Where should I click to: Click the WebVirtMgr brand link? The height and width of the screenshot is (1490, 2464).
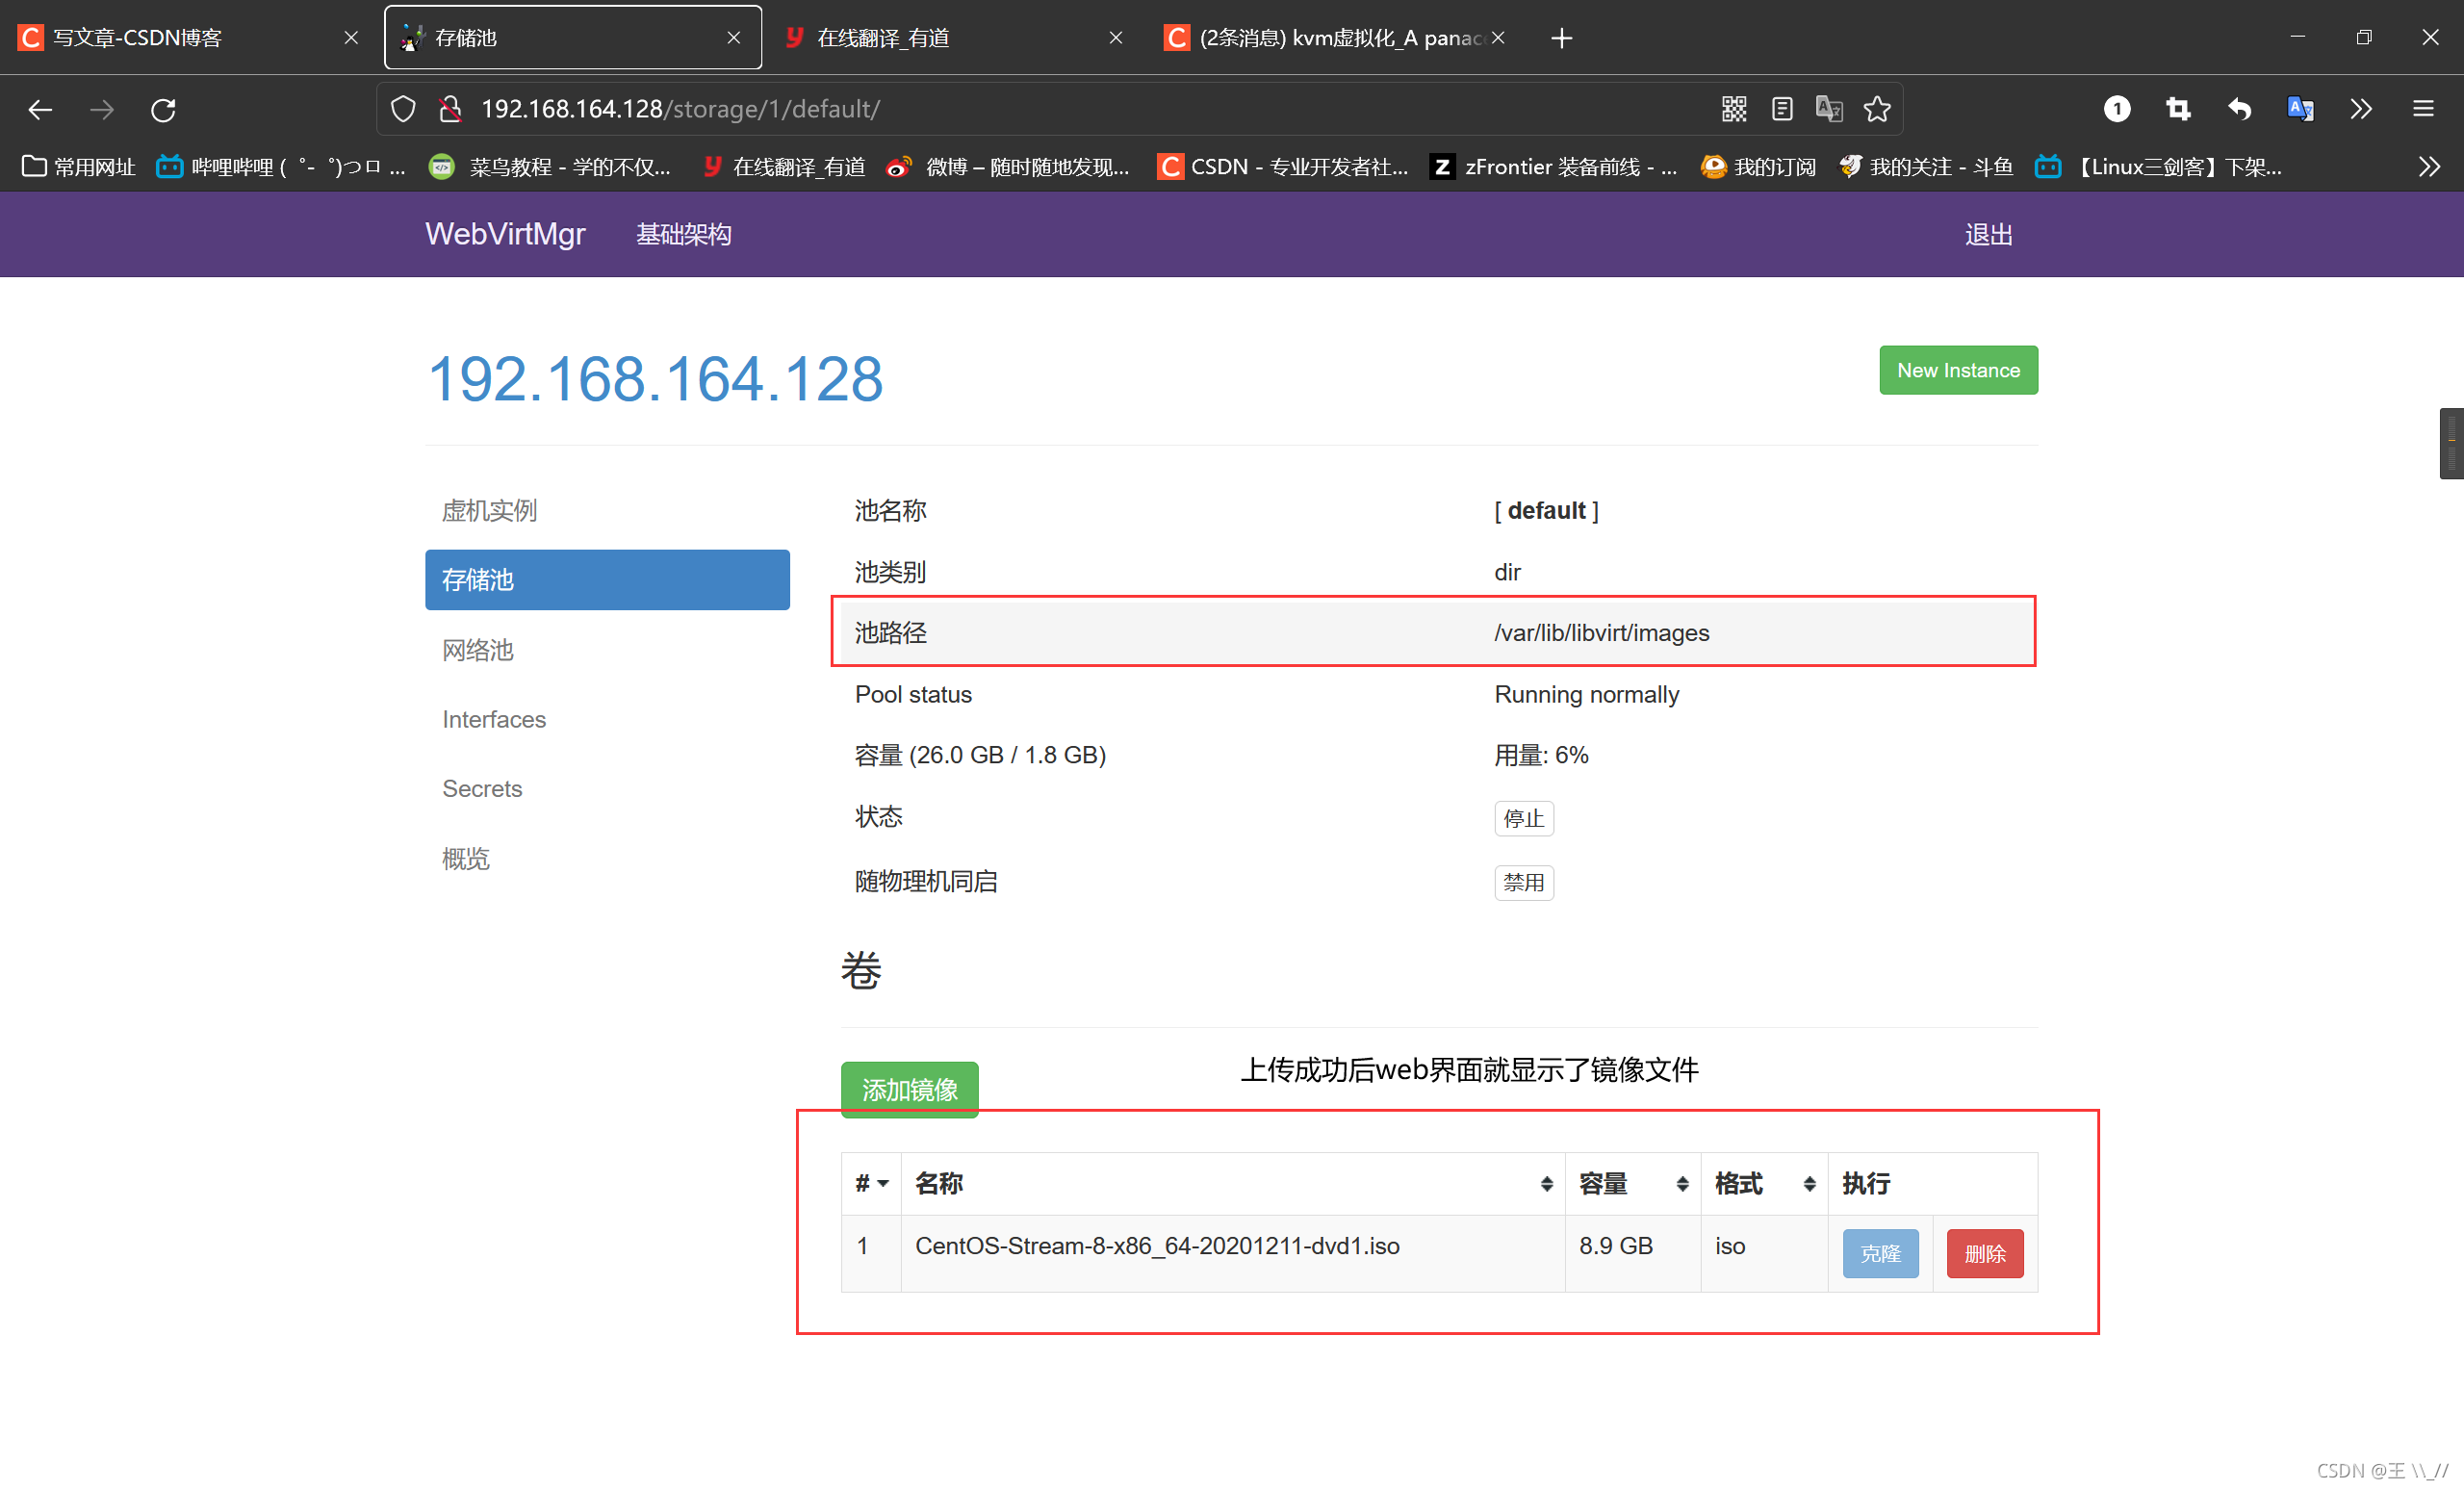point(505,234)
